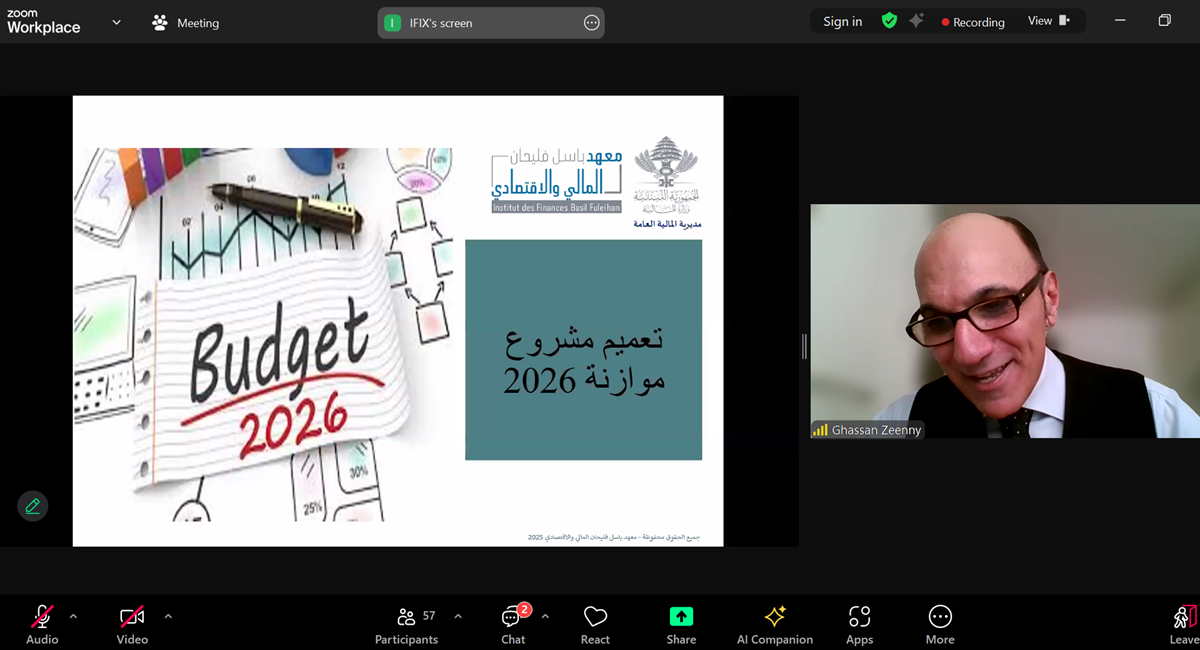Expand the caret beside Participants count
The width and height of the screenshot is (1200, 650).
coord(458,616)
